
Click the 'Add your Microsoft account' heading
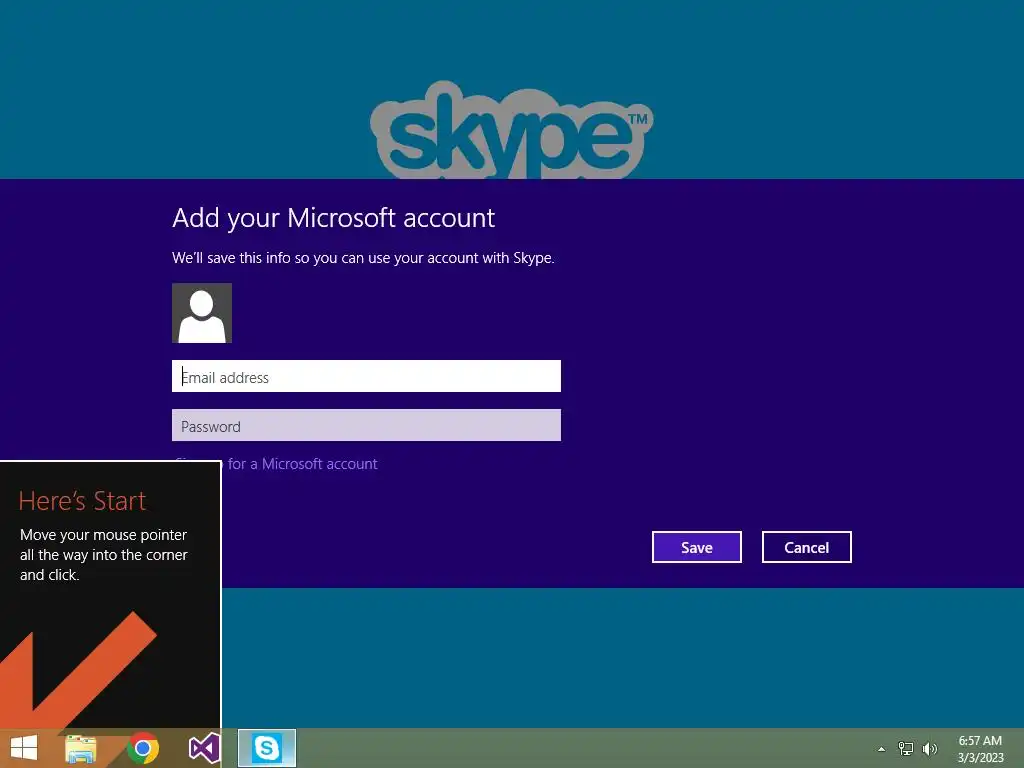coord(334,217)
